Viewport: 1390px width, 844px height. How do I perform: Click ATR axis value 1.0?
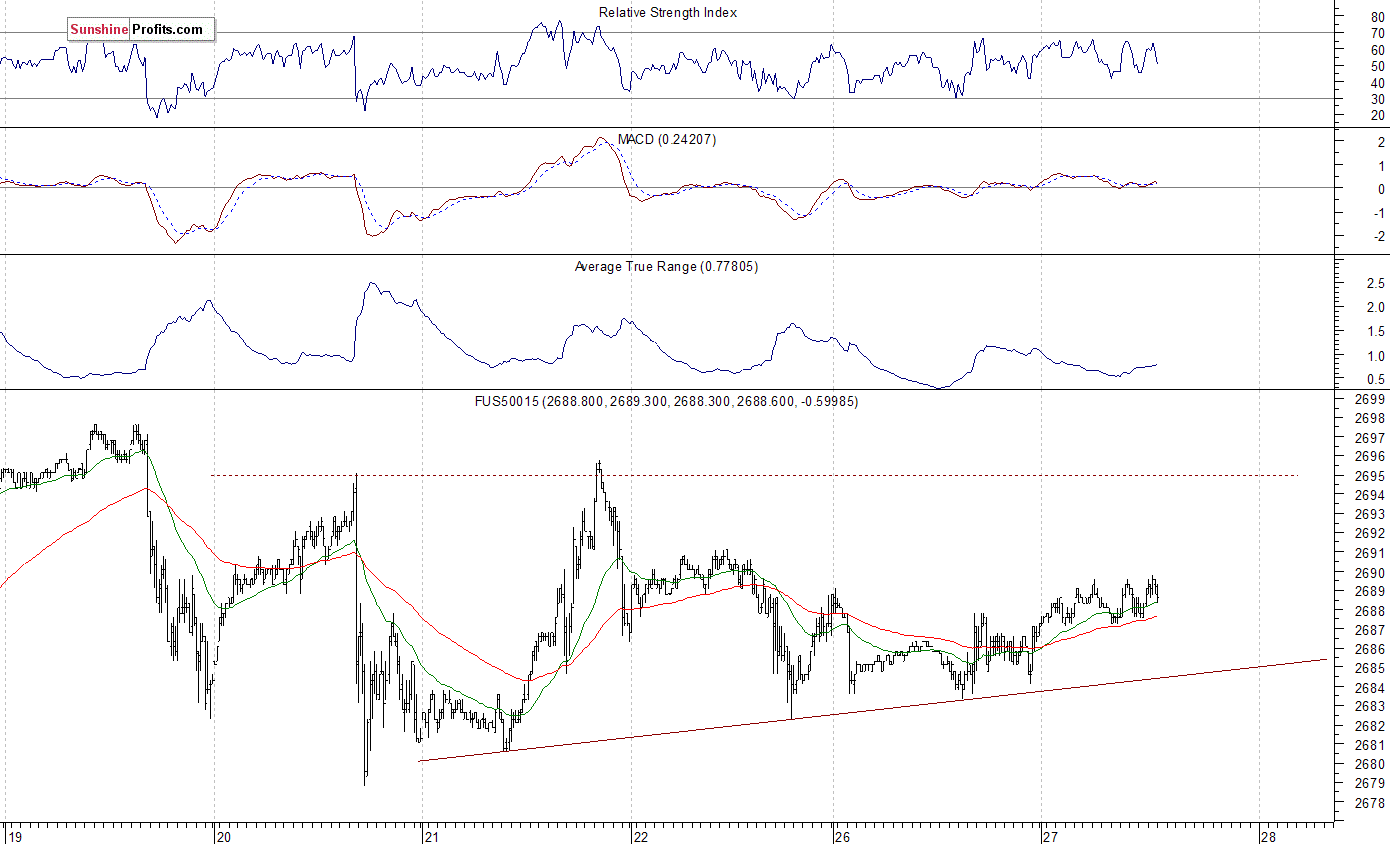tap(1375, 356)
